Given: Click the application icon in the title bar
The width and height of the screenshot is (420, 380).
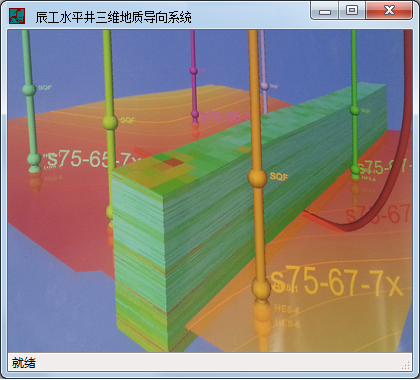Looking at the screenshot, I should click(x=17, y=16).
